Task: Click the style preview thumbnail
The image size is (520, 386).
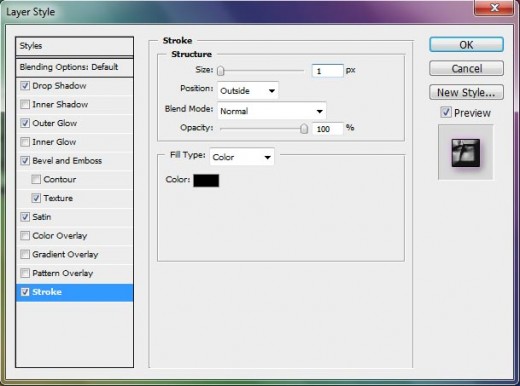Action: click(x=465, y=152)
